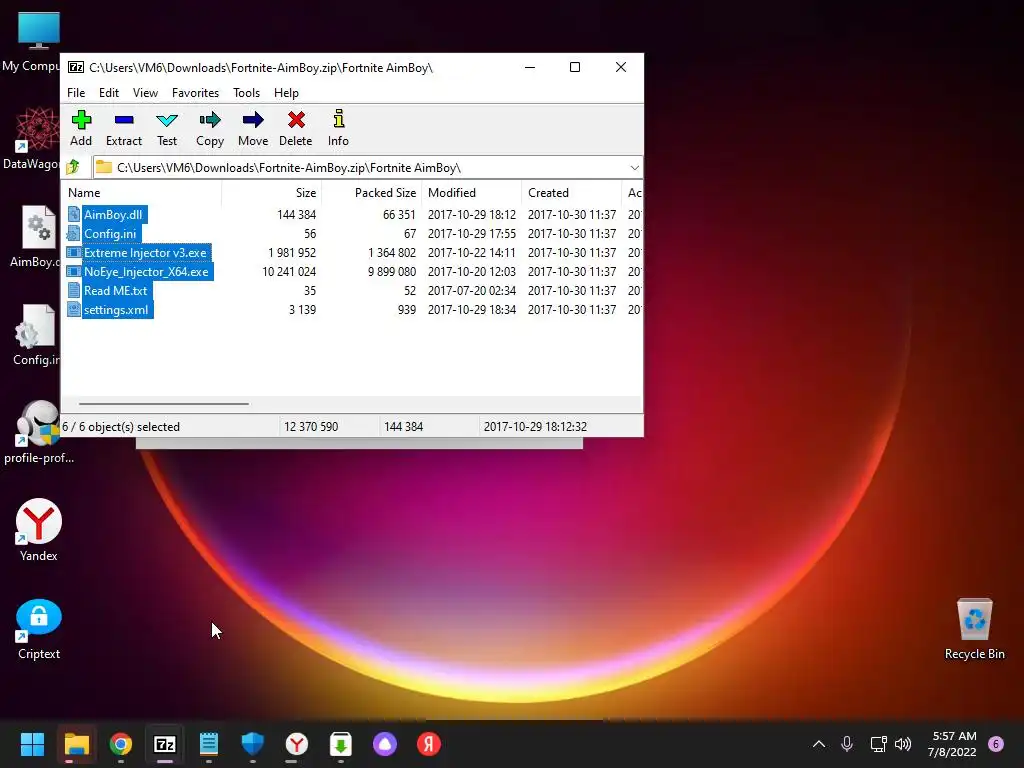Sort by Size column header
The image size is (1024, 768).
point(272,193)
